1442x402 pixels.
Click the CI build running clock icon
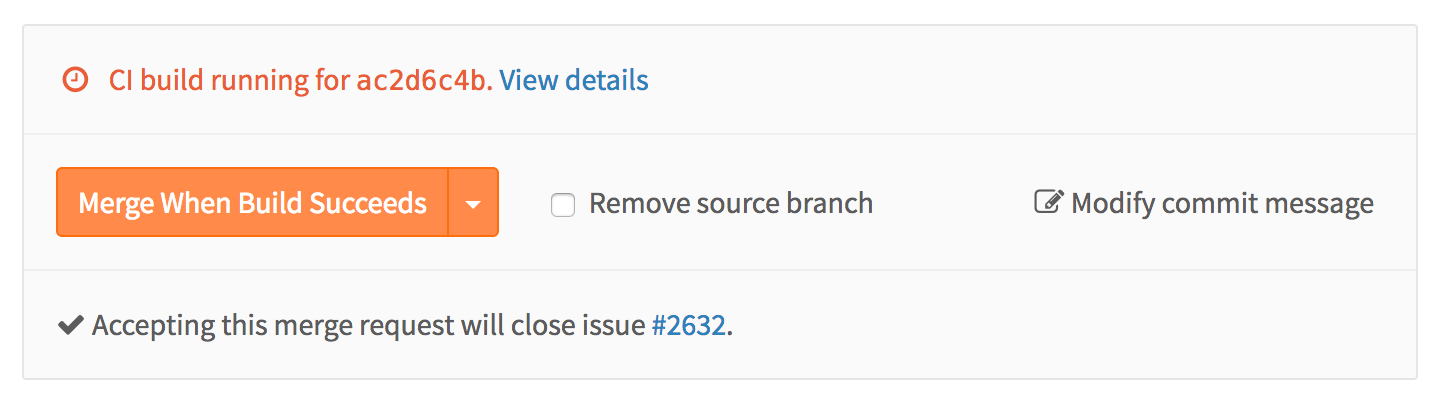75,80
